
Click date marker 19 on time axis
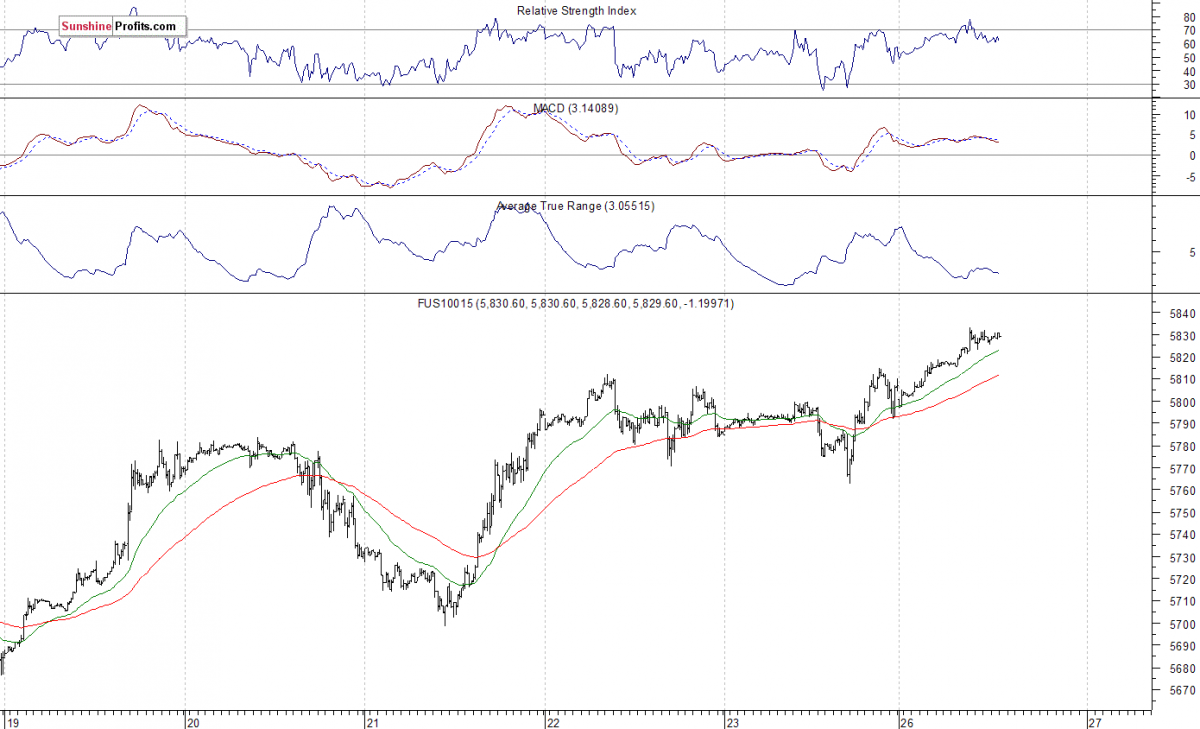pos(10,721)
